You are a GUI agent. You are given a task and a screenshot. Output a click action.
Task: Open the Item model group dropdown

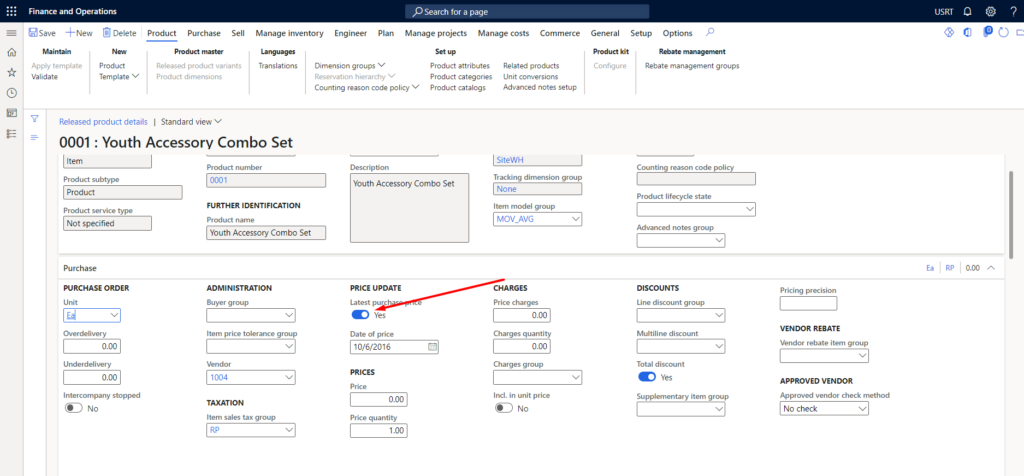576,220
